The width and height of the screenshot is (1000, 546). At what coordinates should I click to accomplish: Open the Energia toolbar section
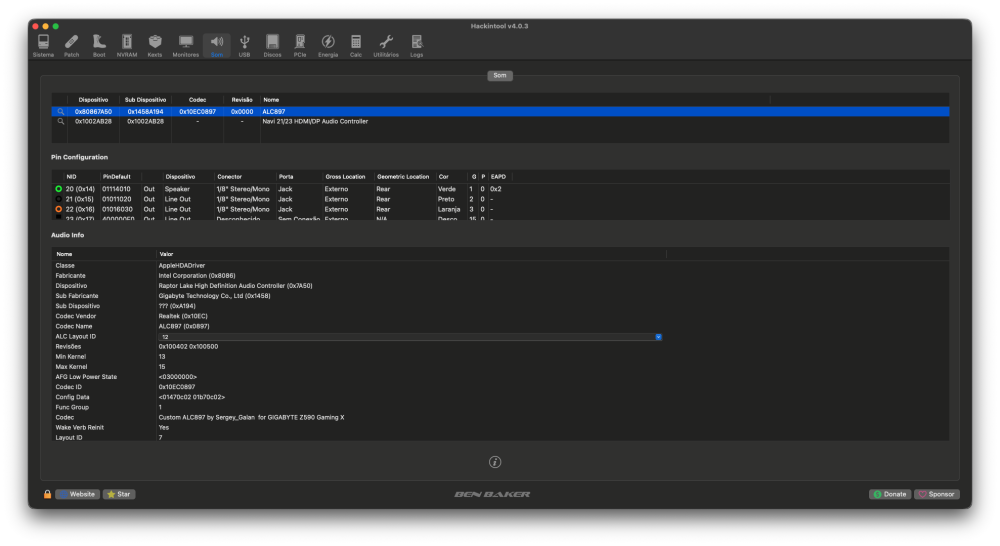(328, 46)
